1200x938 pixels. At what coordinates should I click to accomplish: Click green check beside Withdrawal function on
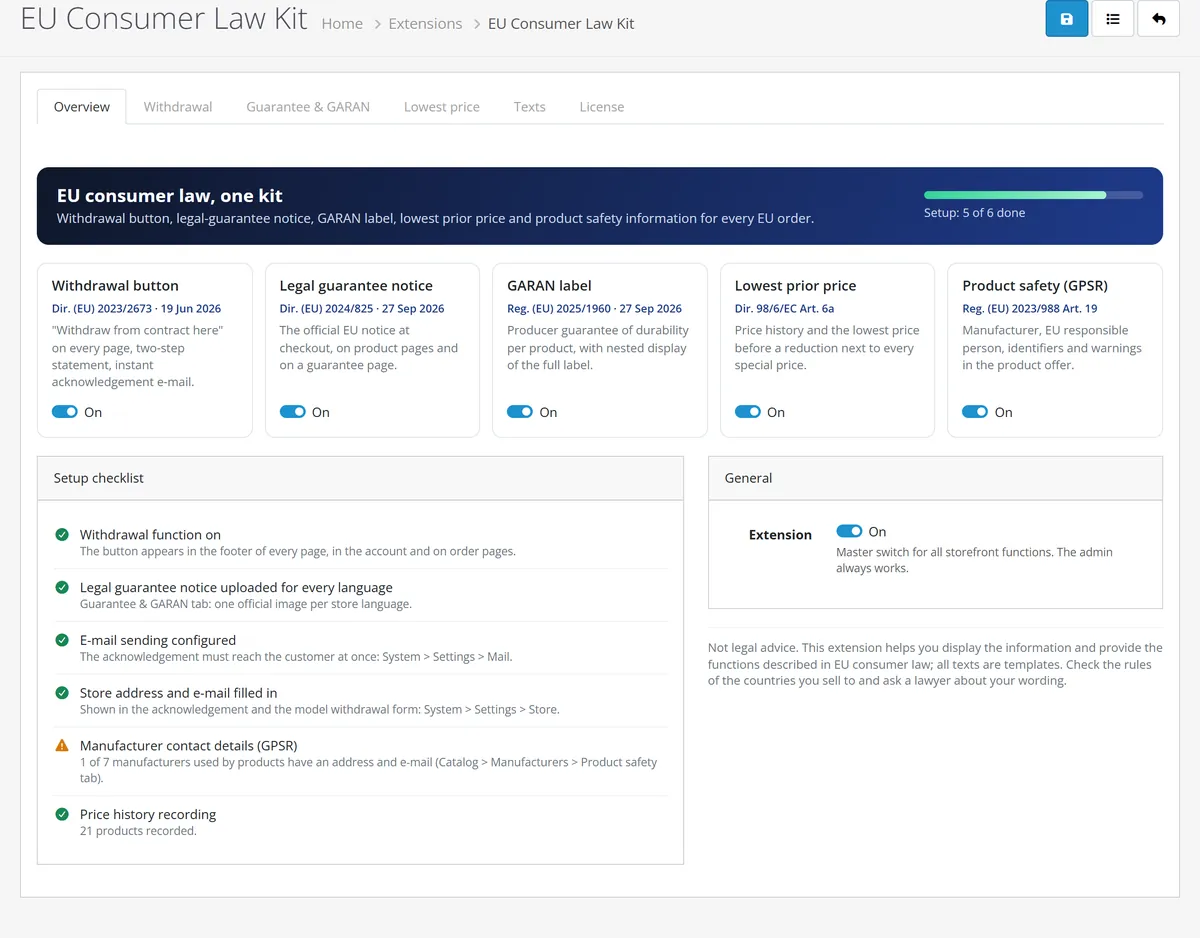[62, 535]
